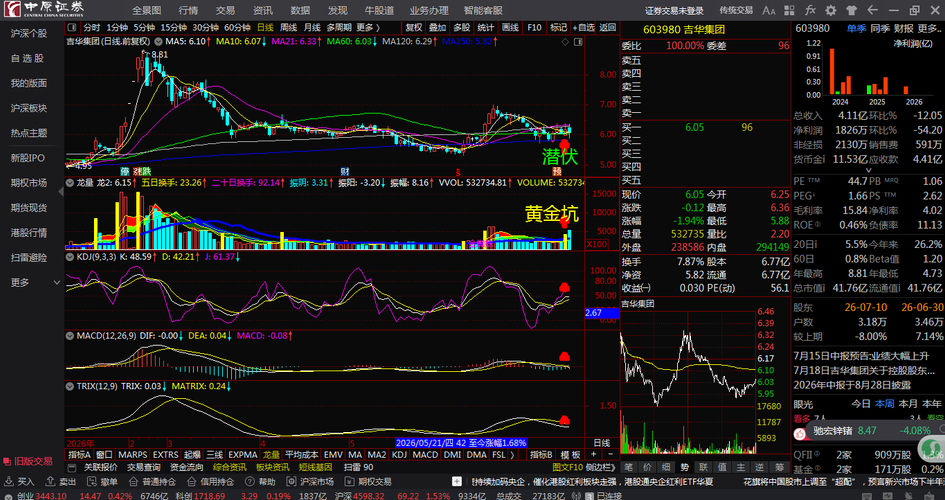The height and width of the screenshot is (500, 945).
Task: Open 信用持仓 credit holdings
Action: click(210, 482)
